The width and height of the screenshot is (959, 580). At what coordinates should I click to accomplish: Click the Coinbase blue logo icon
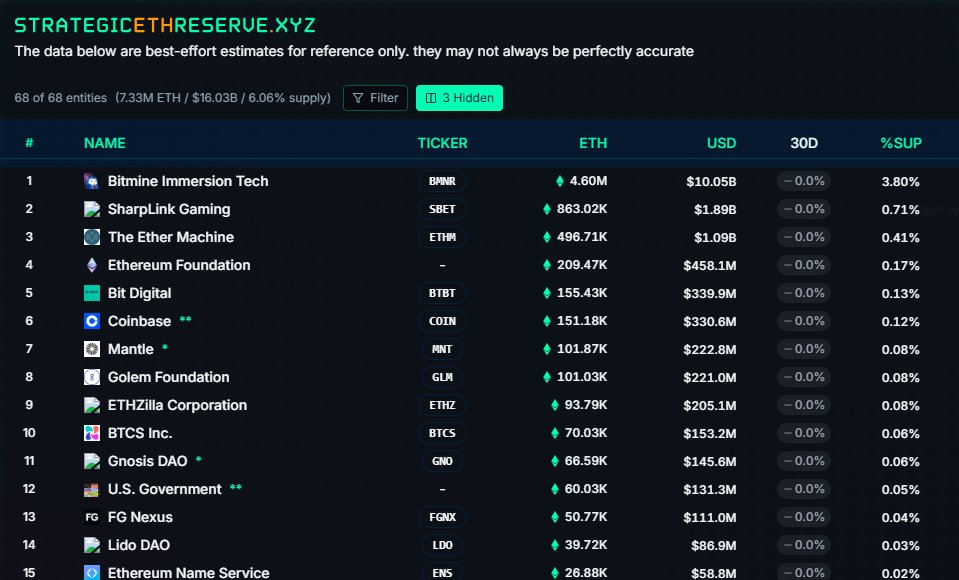click(92, 321)
